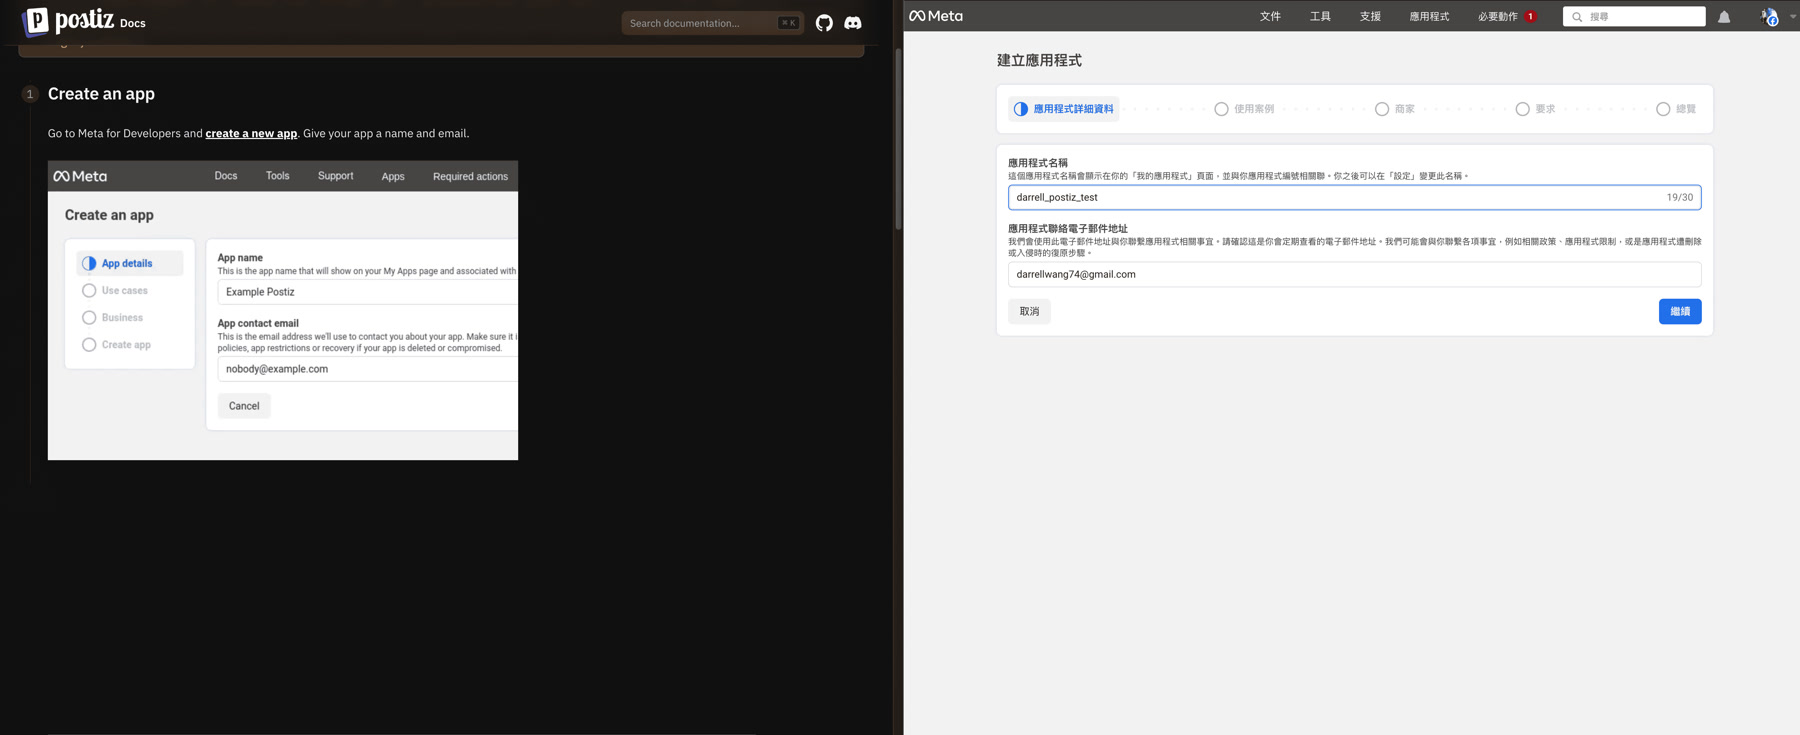Click the red badge on 必要動作

point(1530,16)
